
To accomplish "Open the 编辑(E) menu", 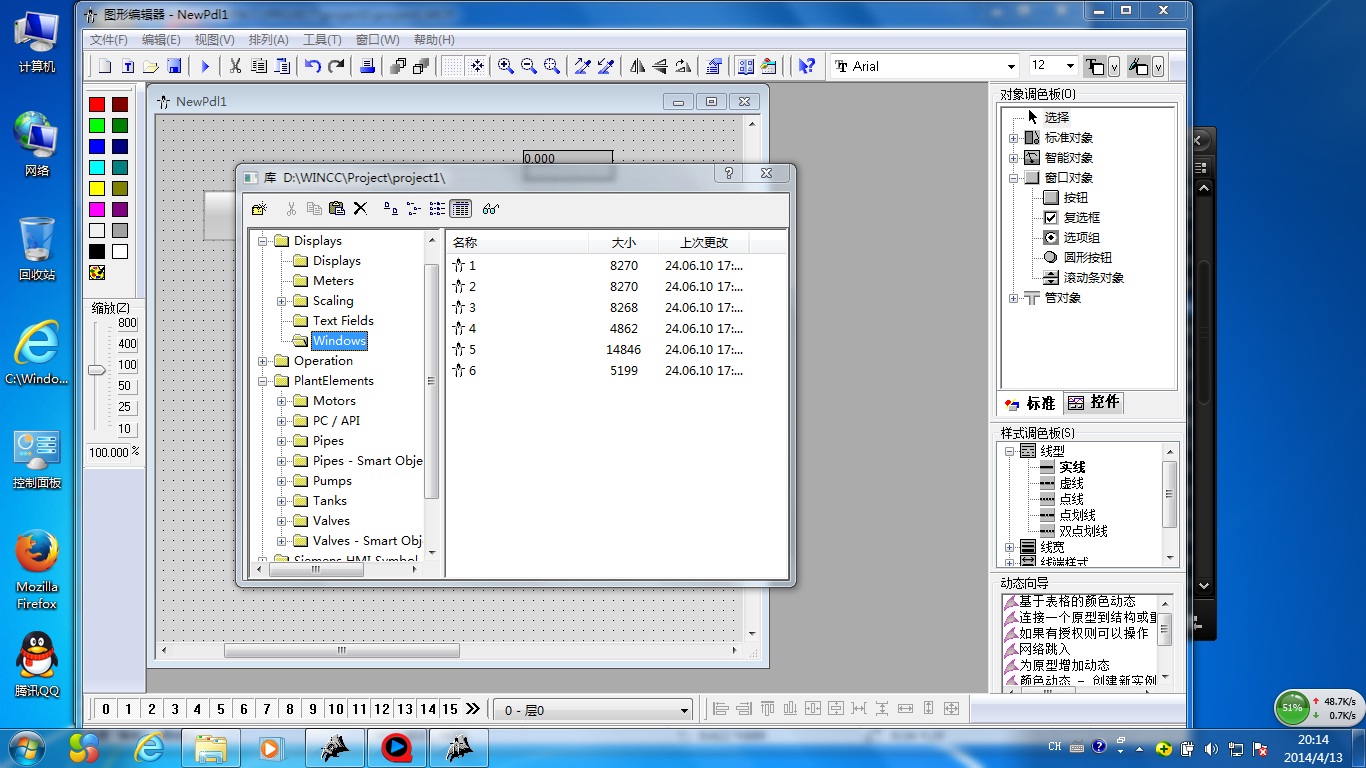I will tap(161, 40).
